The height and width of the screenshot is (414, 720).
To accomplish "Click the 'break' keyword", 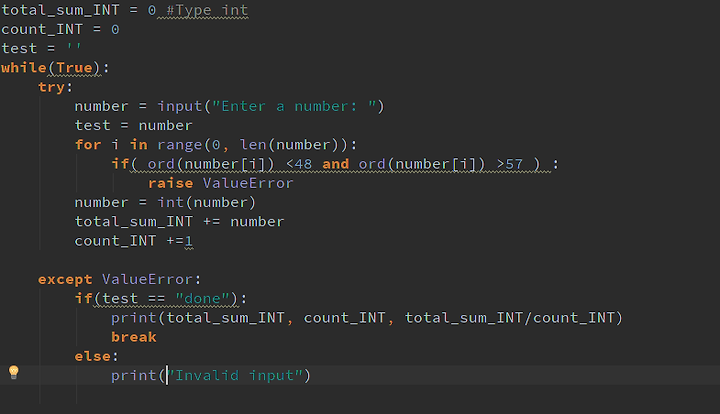I will (x=134, y=337).
